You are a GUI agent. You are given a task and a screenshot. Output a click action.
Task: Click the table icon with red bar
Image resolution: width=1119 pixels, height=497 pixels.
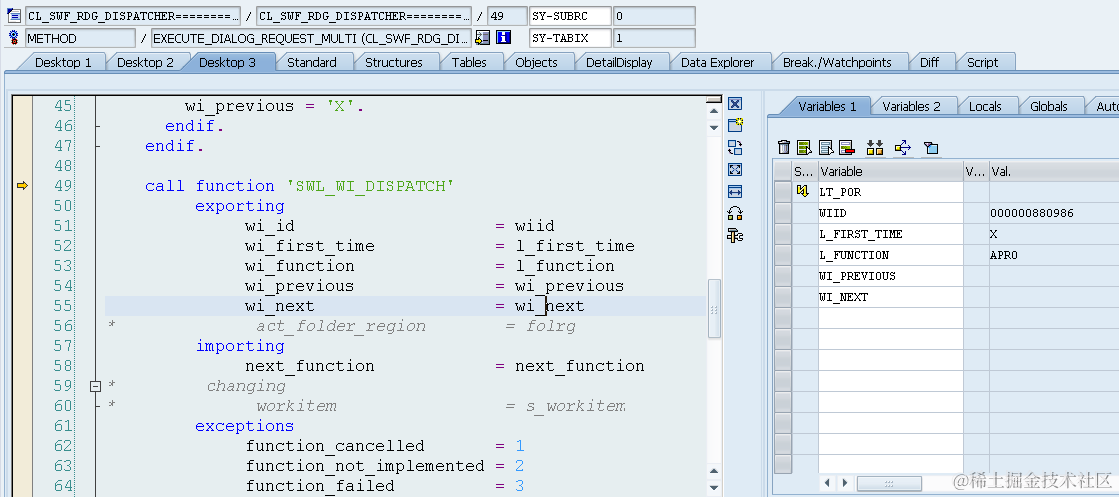[x=846, y=148]
